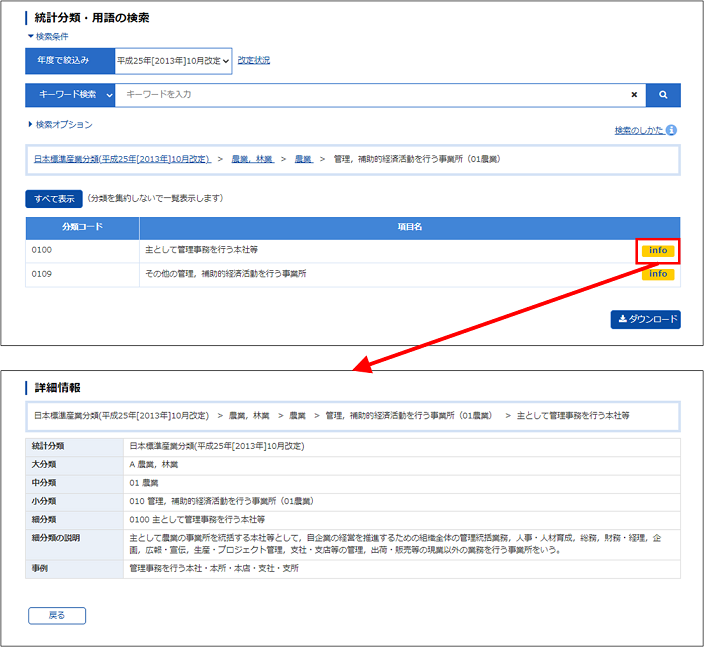Select table cell with code 0109

tap(83, 274)
